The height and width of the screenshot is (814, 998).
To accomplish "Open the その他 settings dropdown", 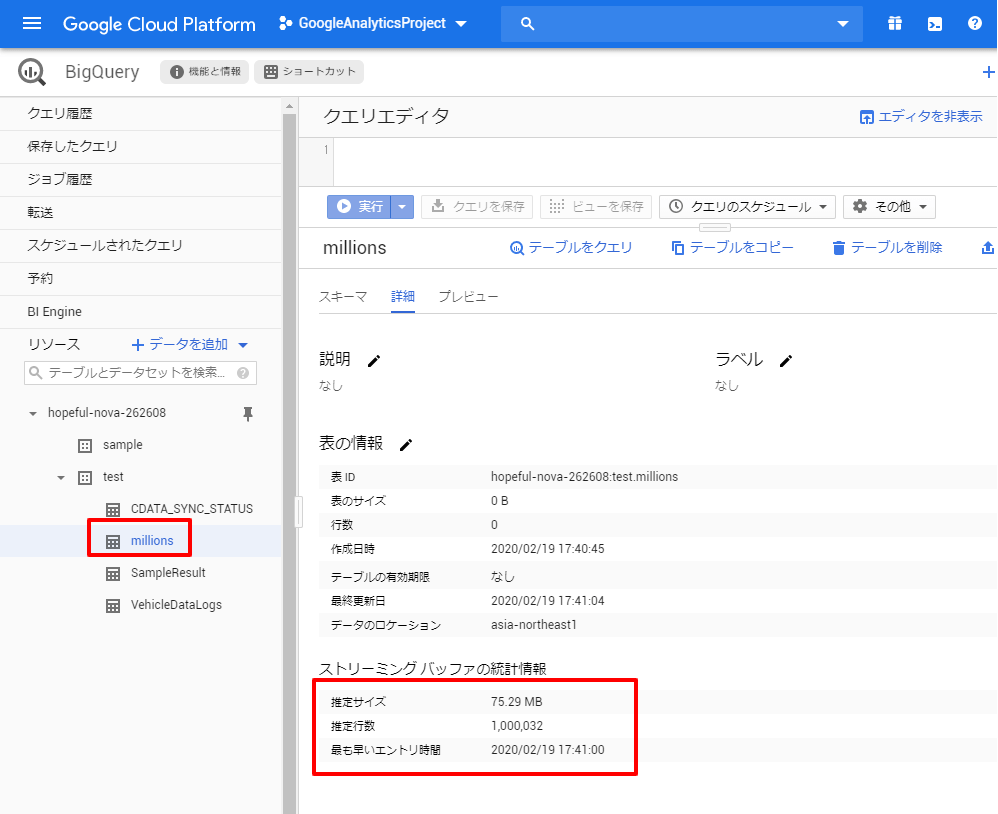I will (889, 207).
